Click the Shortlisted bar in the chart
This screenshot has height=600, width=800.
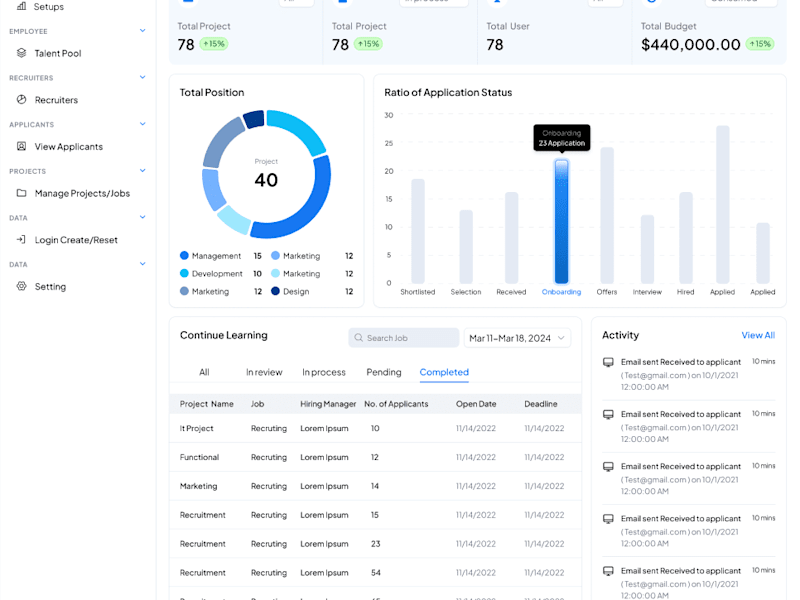(418, 231)
